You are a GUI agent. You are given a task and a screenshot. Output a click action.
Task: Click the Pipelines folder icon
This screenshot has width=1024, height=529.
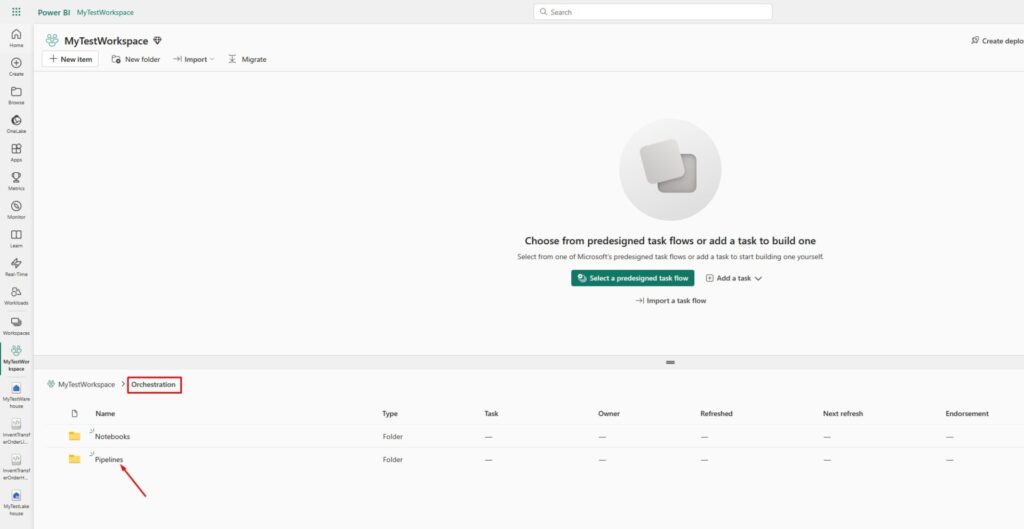click(x=74, y=459)
